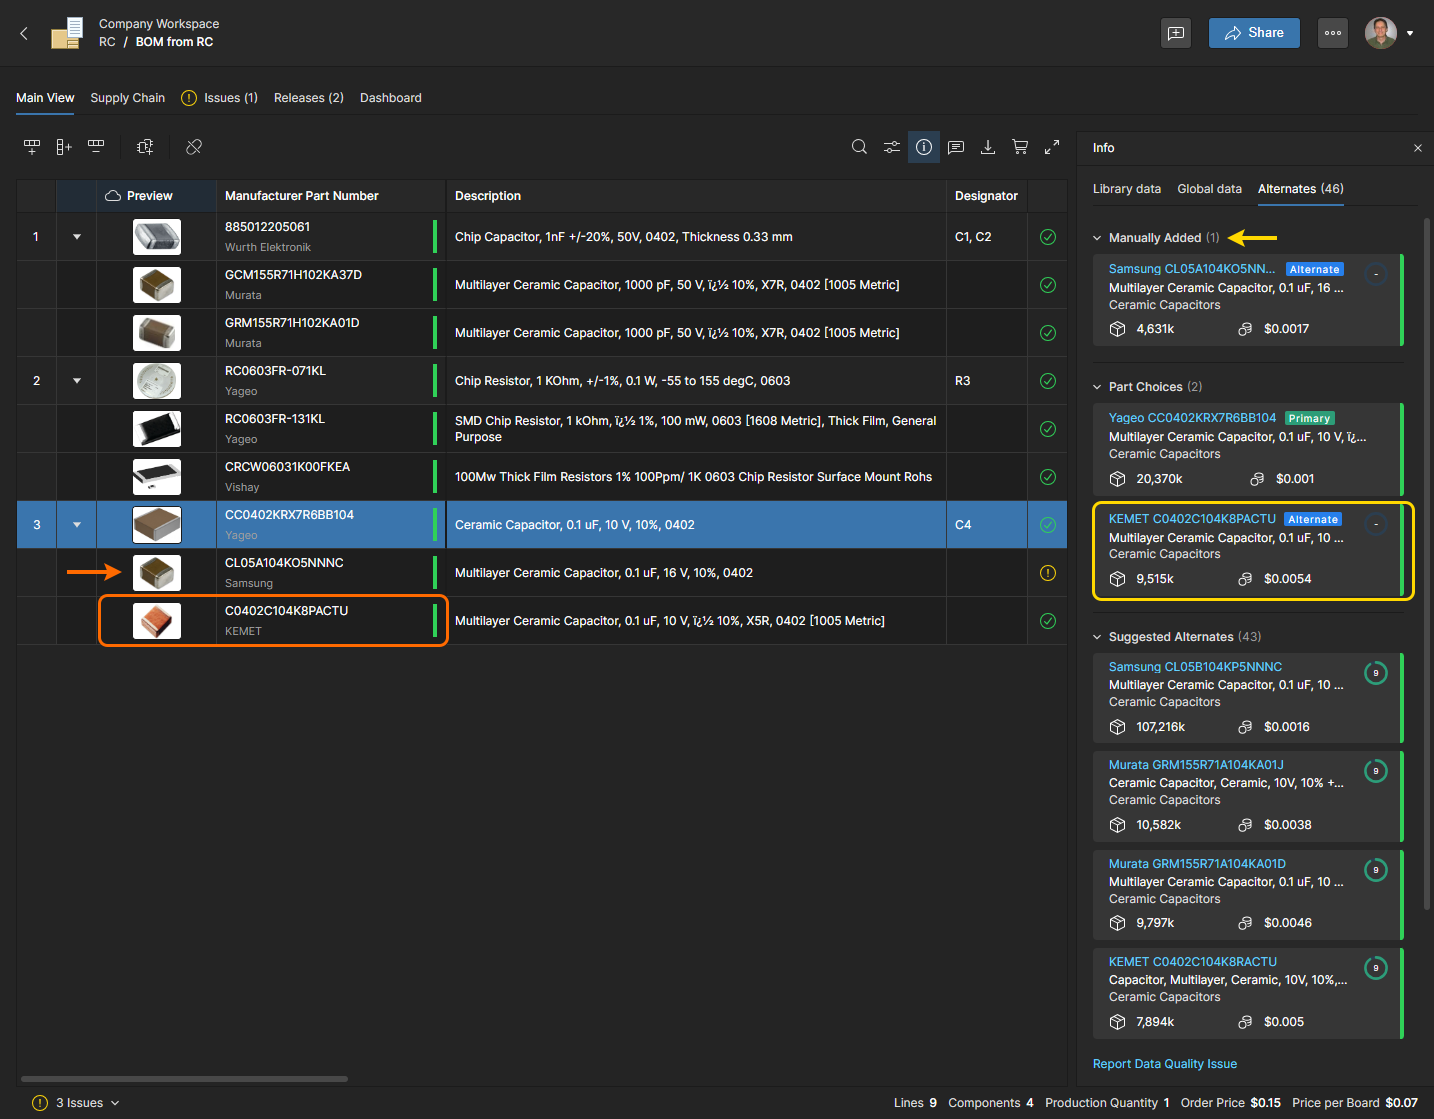Click the horizontal scrollbar below the BOM table
Image resolution: width=1434 pixels, height=1119 pixels.
click(x=184, y=1079)
